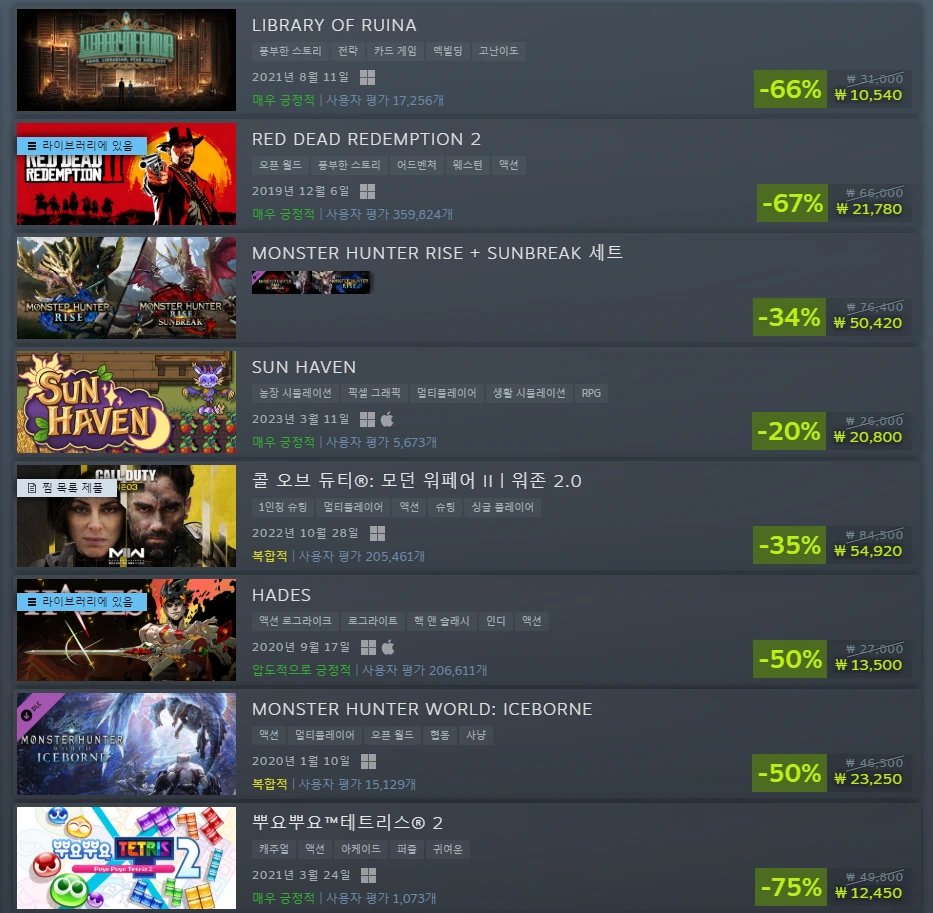Click the Windows icon on 뿌요뿌요 테트리스 2
933x913 pixels.
click(x=368, y=876)
